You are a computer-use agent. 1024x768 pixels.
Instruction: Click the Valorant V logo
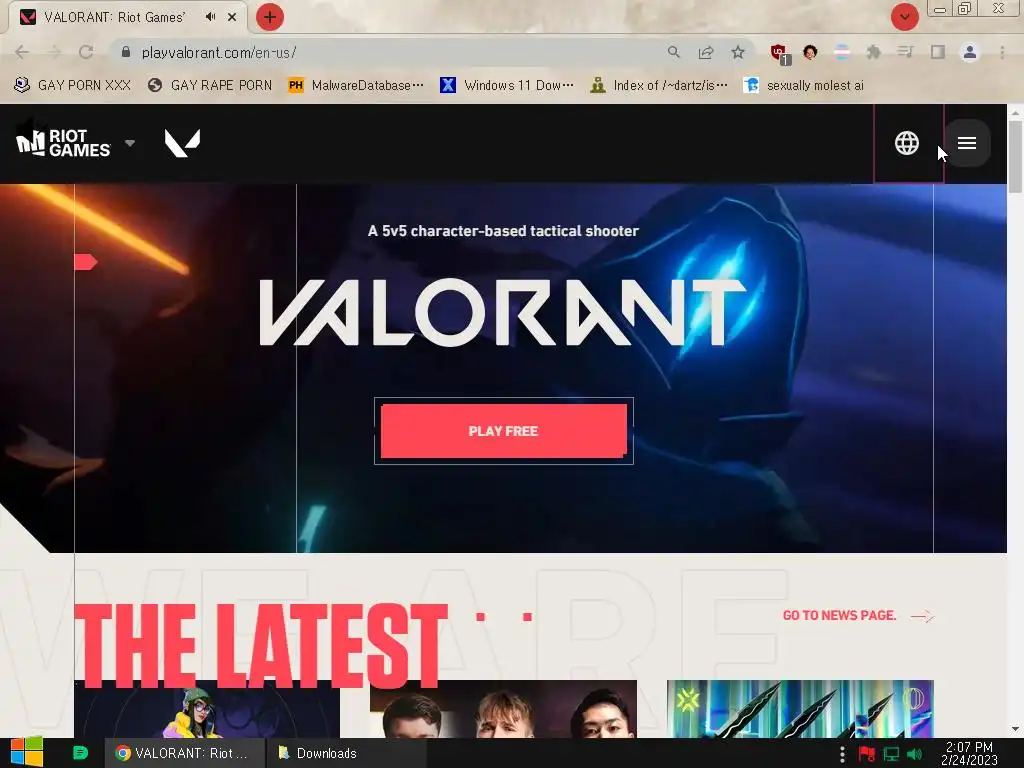point(182,143)
